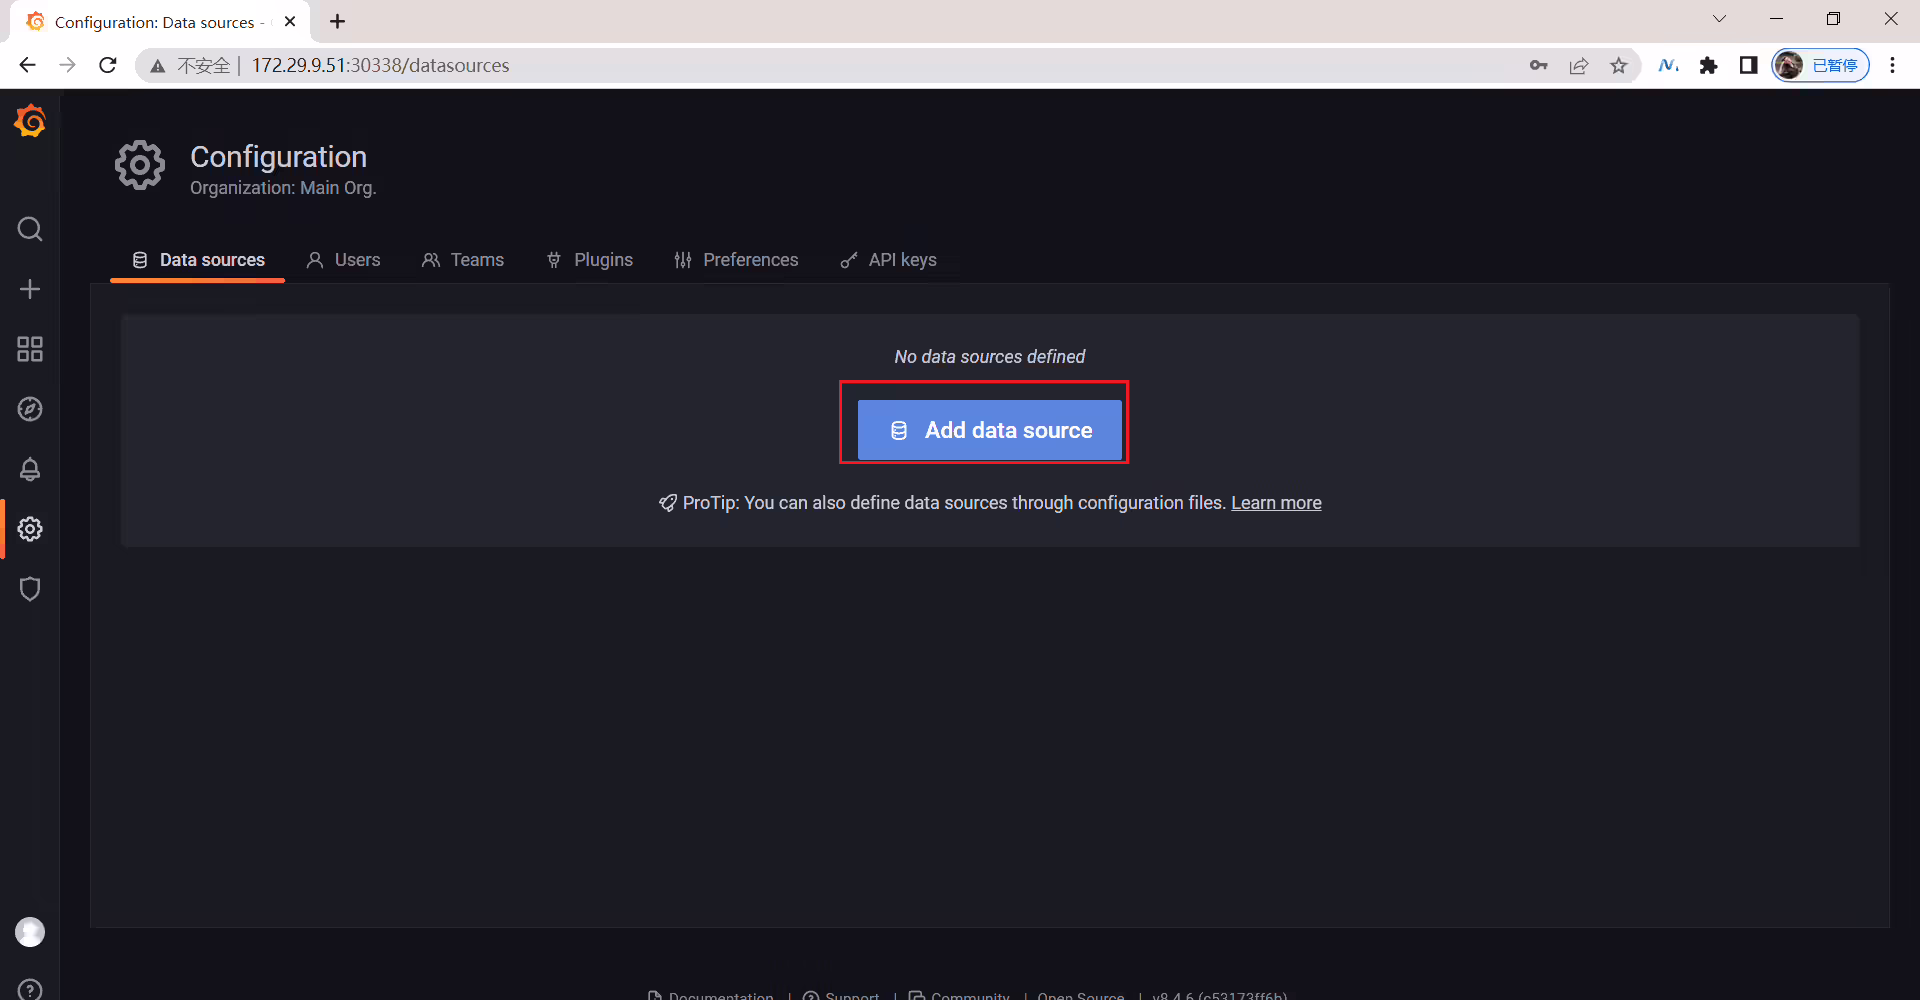The width and height of the screenshot is (1920, 1000).
Task: Open the Alerting bell icon
Action: tap(30, 469)
